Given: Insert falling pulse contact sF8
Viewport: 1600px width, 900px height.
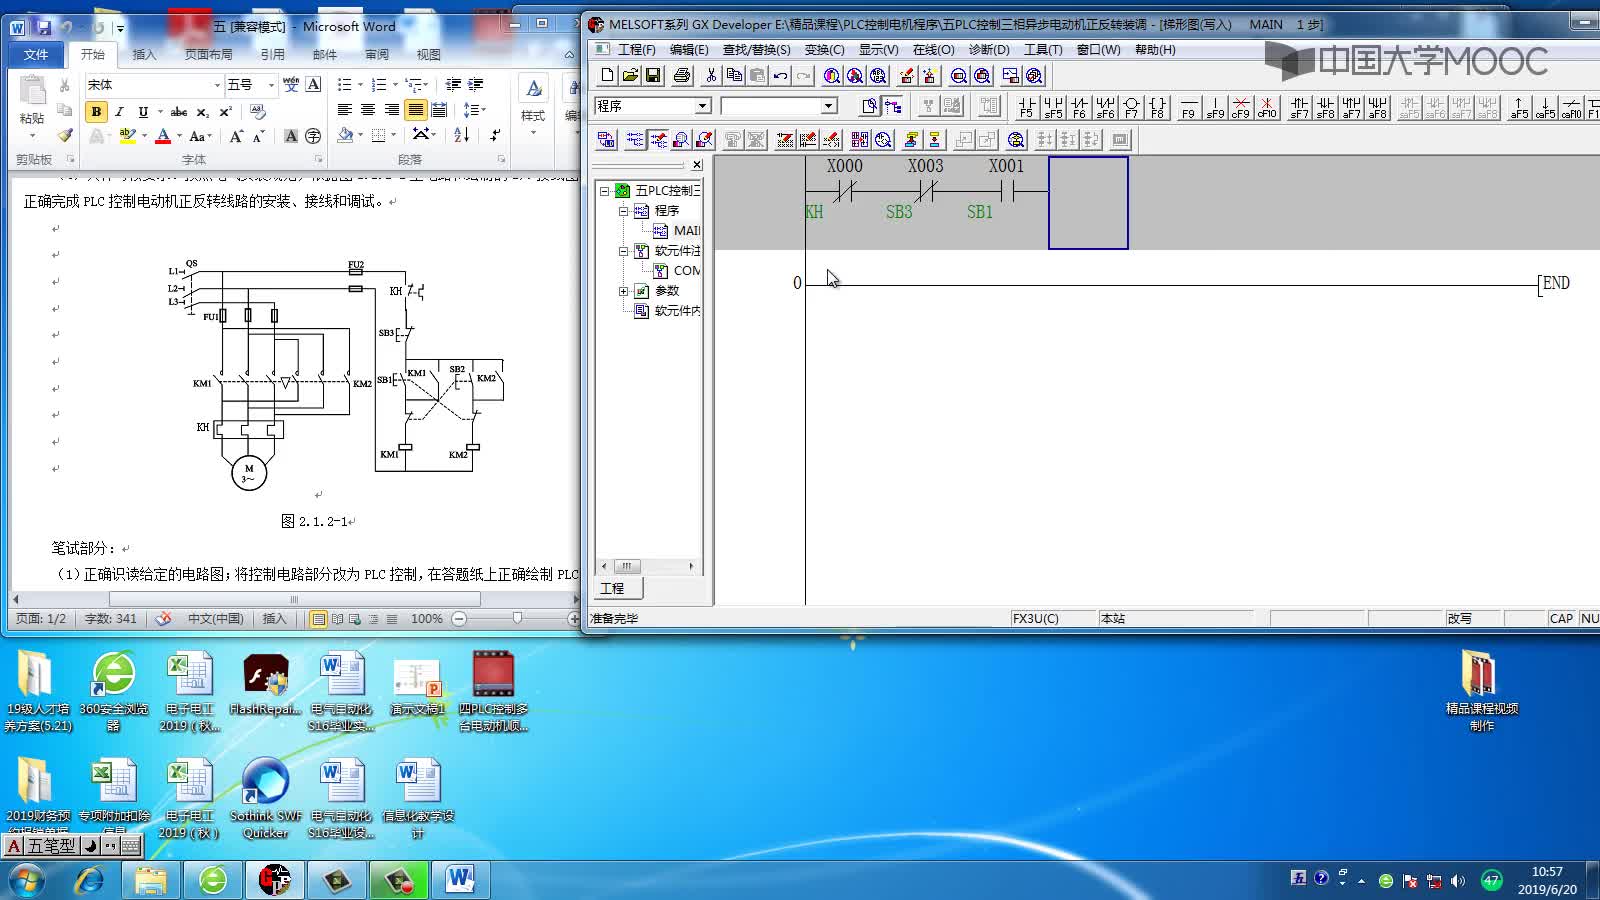Looking at the screenshot, I should (1325, 106).
